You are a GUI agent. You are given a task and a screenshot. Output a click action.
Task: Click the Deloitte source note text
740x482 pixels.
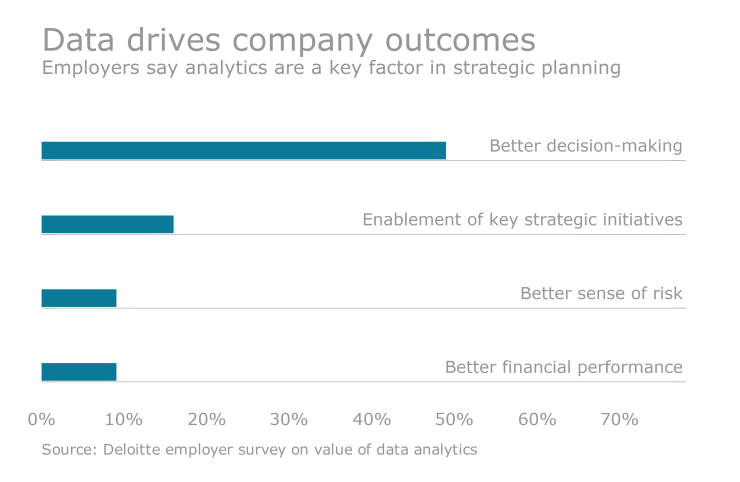click(259, 450)
